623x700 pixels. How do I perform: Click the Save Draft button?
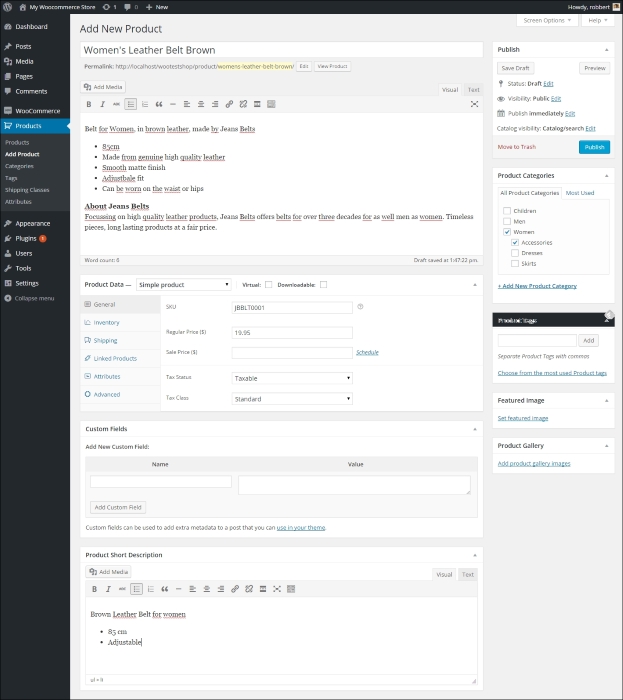coord(515,68)
